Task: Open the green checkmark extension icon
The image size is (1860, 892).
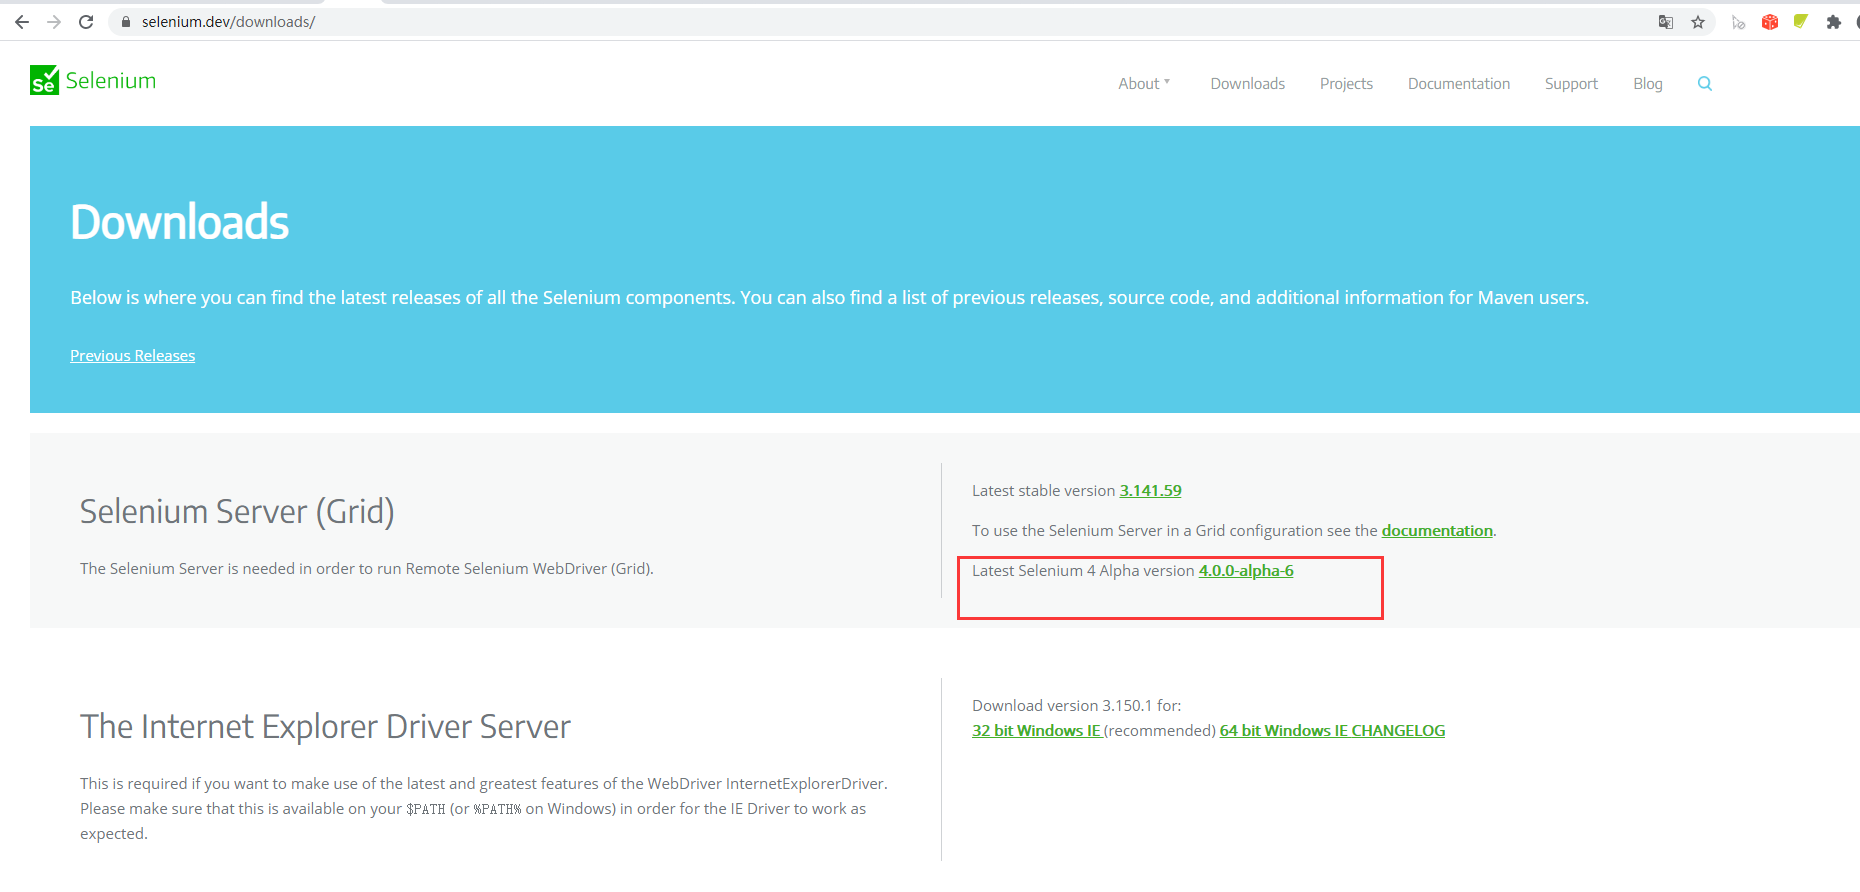Action: click(x=1801, y=22)
